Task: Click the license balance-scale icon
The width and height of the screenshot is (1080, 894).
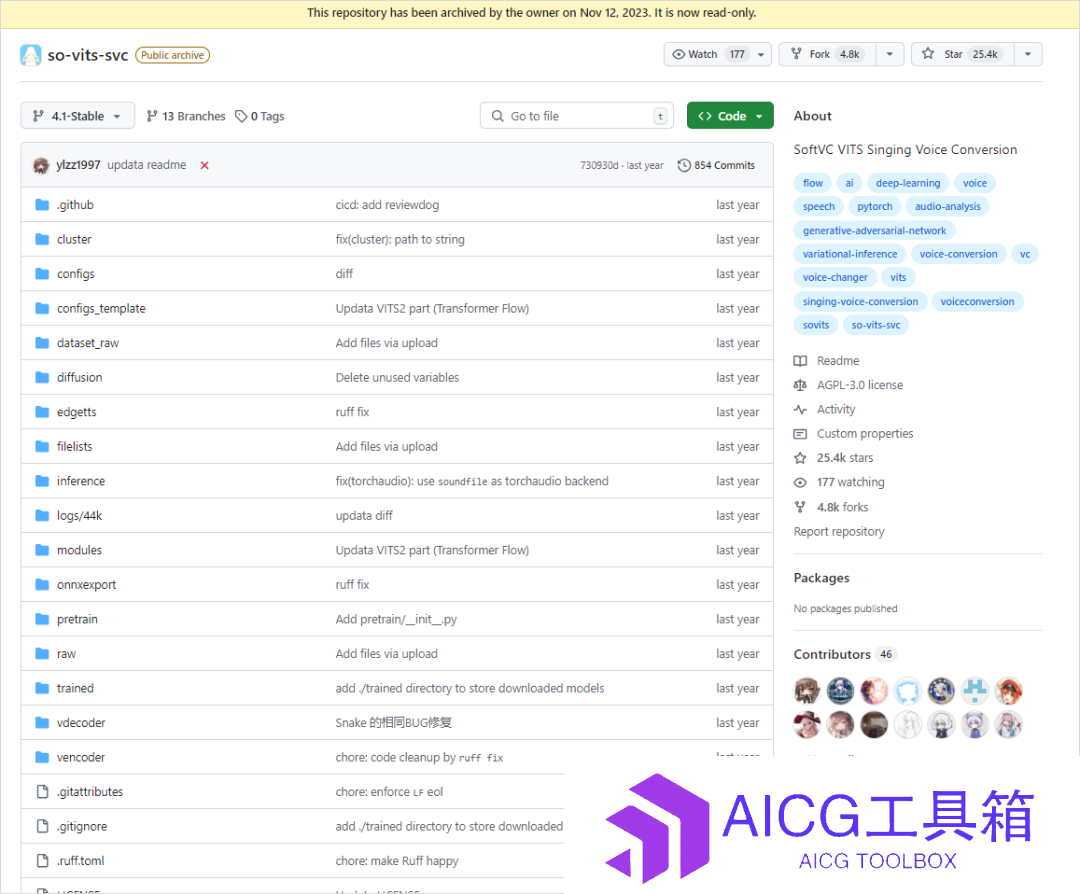Action: point(800,385)
